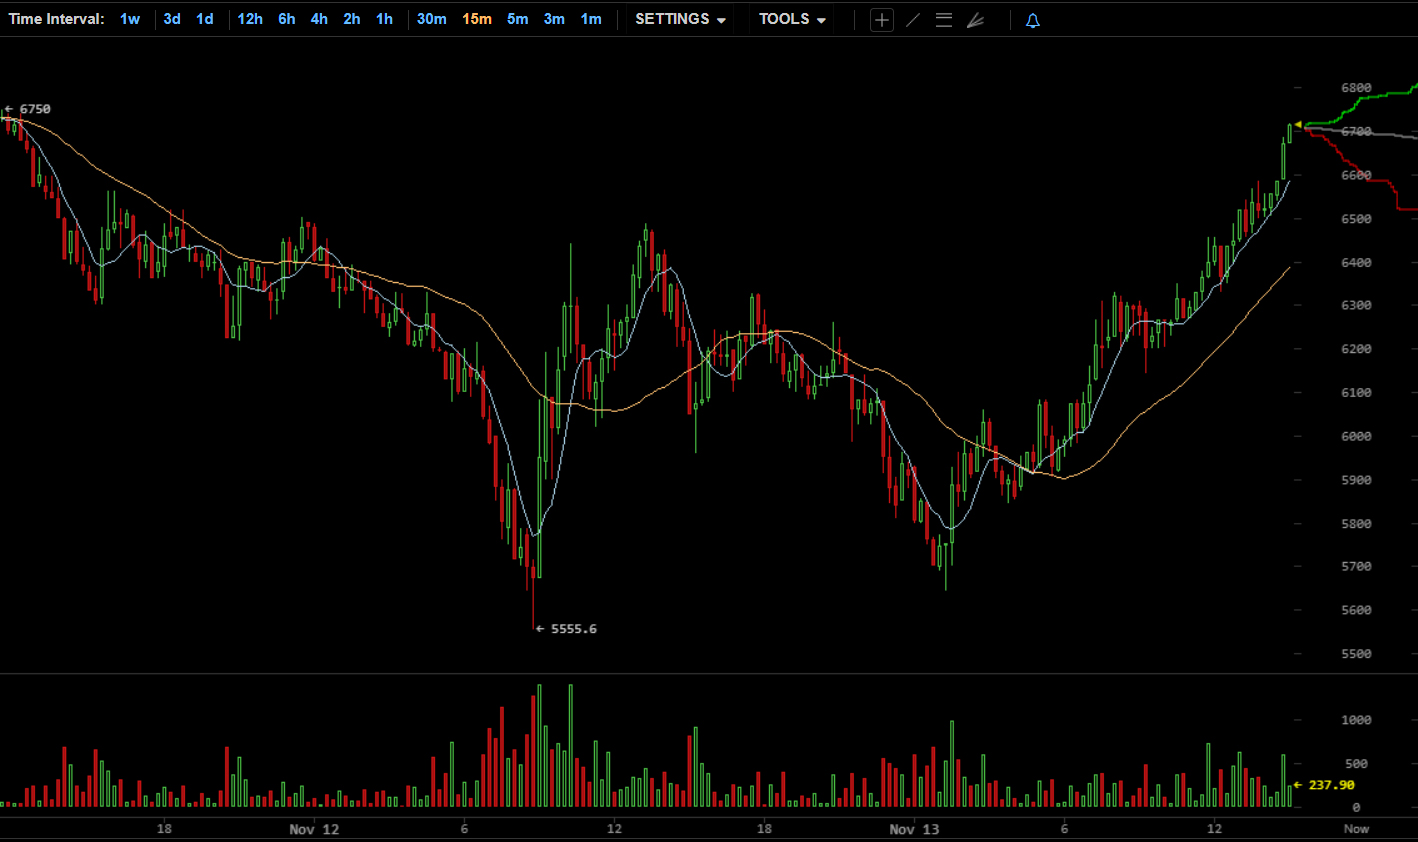Open the TOOLS dropdown menu
The width and height of the screenshot is (1418, 842).
pos(792,19)
